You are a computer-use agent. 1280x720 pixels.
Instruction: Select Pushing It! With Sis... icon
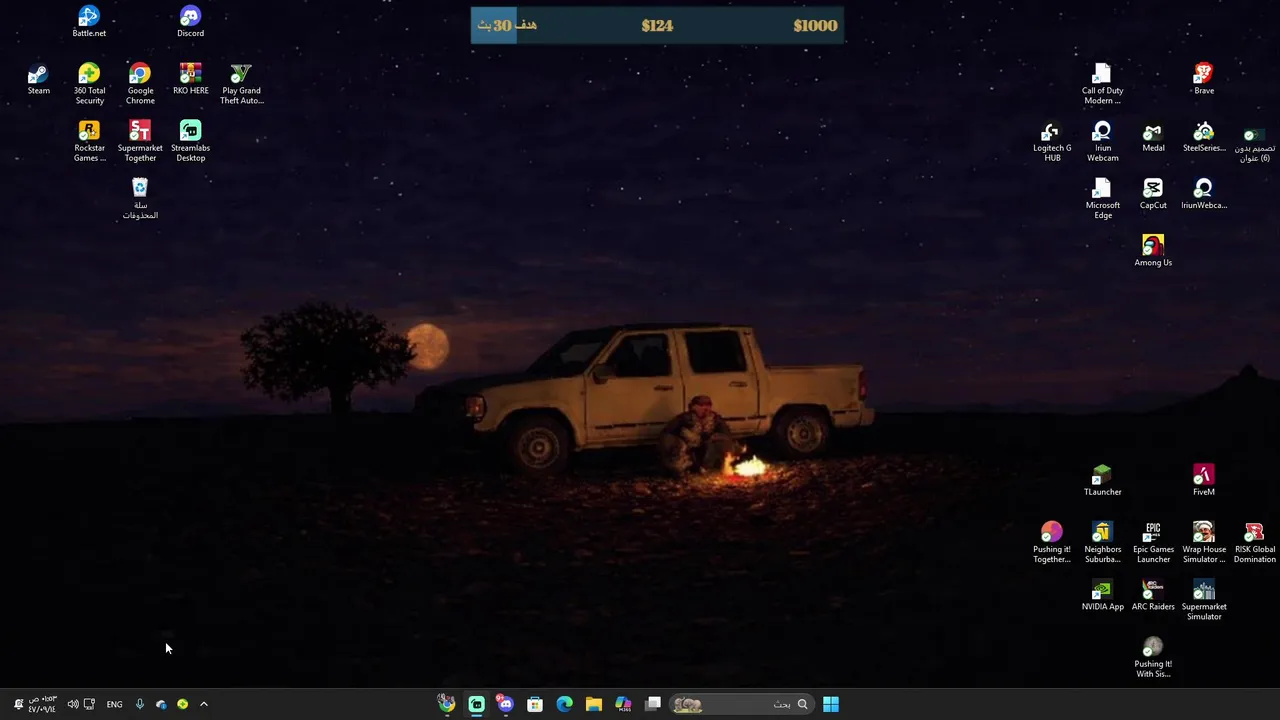[x=1153, y=657]
